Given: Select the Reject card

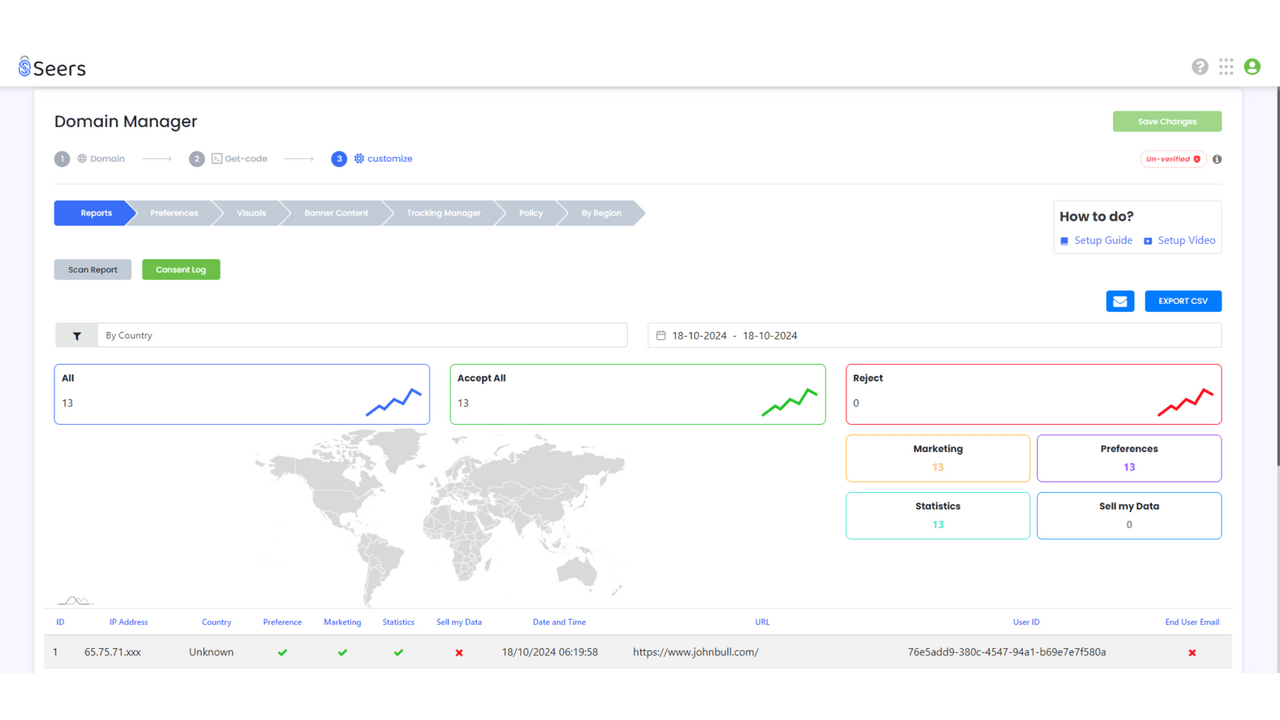Looking at the screenshot, I should (x=1034, y=394).
